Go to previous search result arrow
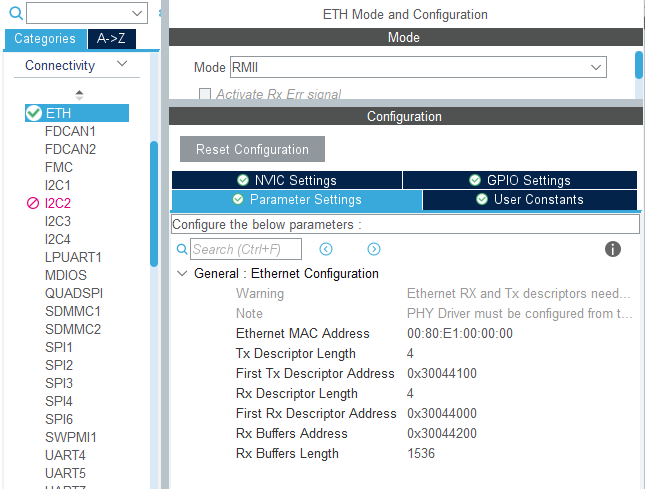 [x=326, y=249]
